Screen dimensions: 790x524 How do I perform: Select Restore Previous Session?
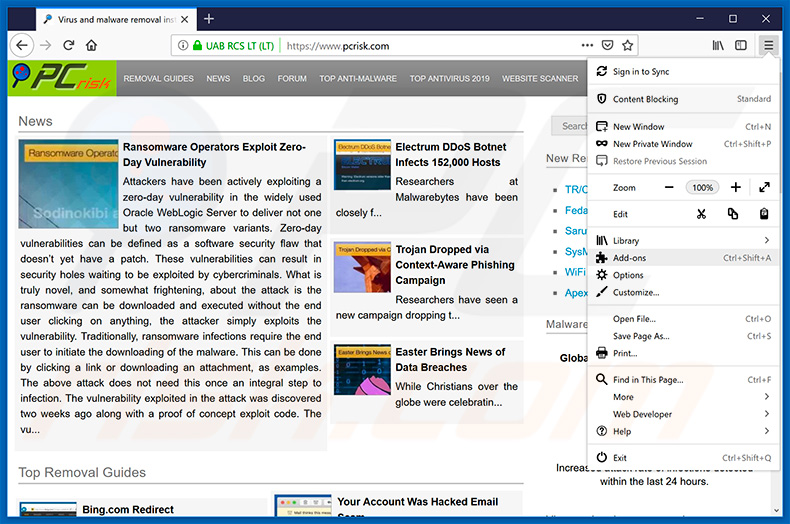(683, 161)
